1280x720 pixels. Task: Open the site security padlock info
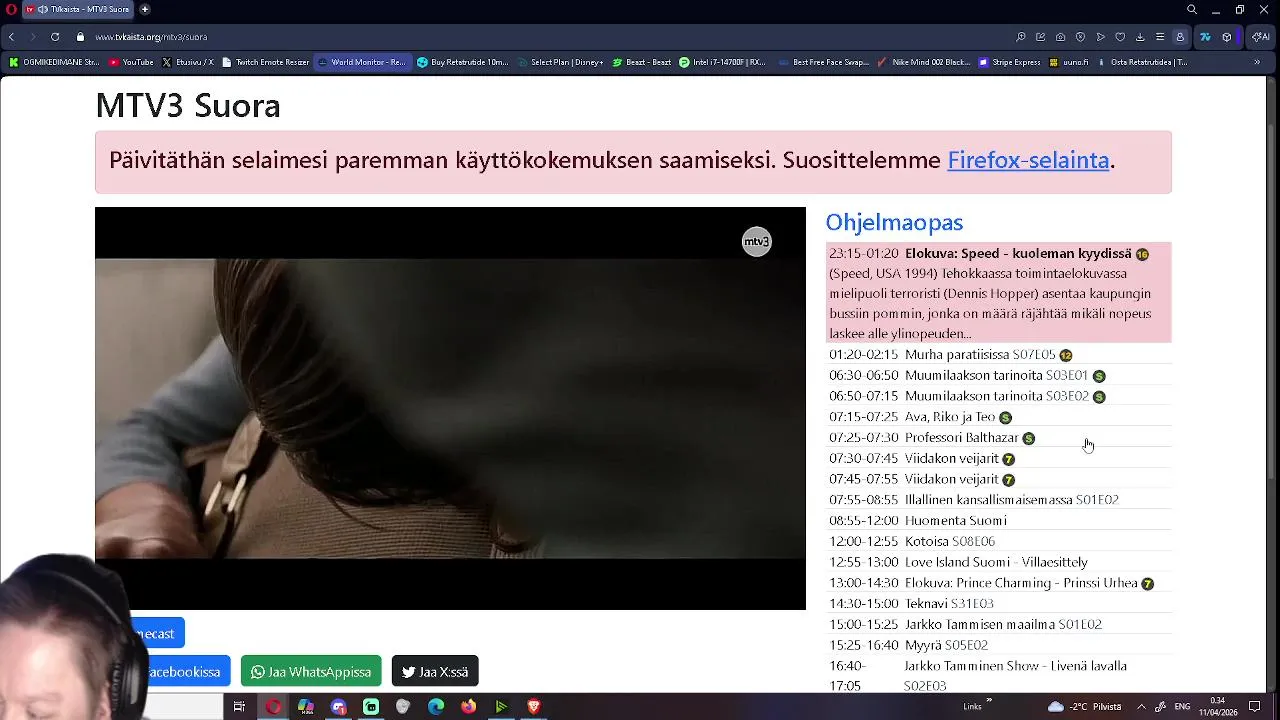click(81, 37)
